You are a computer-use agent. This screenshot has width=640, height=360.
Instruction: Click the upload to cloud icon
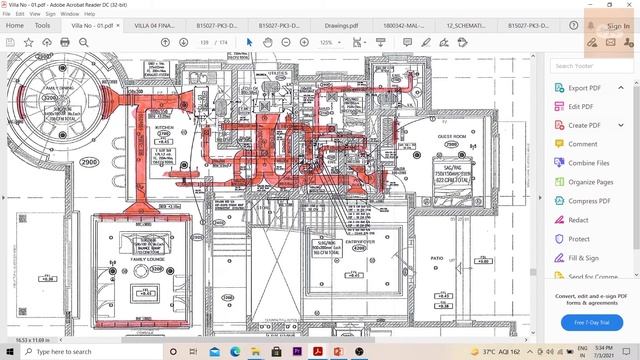(x=47, y=42)
